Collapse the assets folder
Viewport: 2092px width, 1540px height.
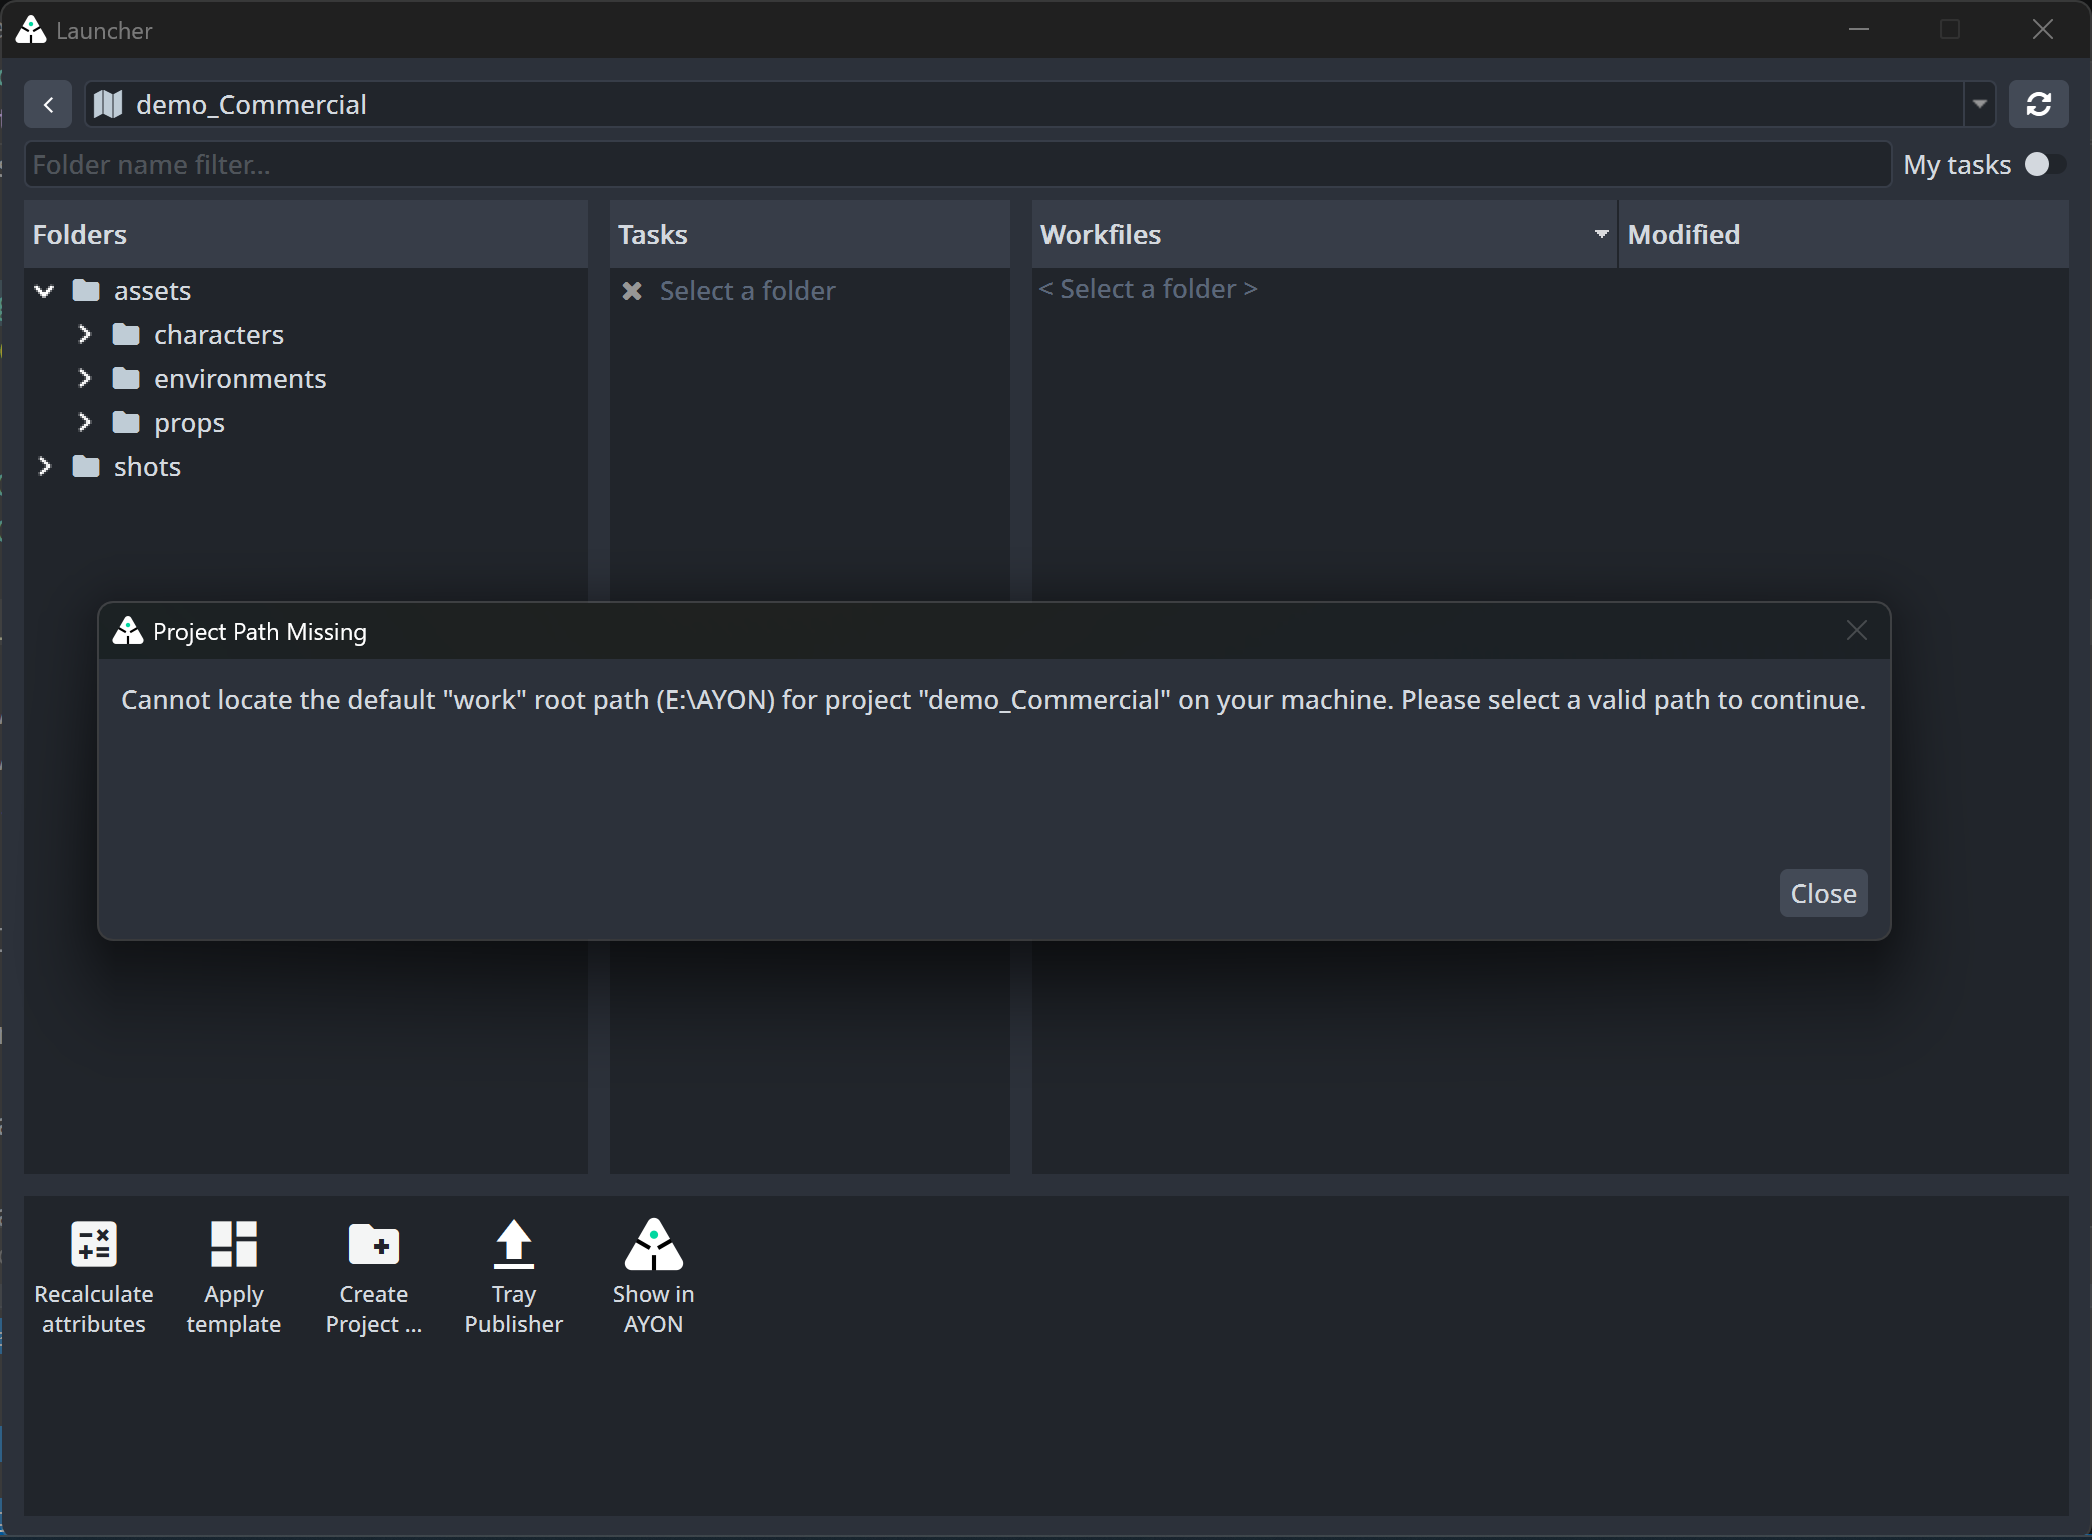(44, 291)
